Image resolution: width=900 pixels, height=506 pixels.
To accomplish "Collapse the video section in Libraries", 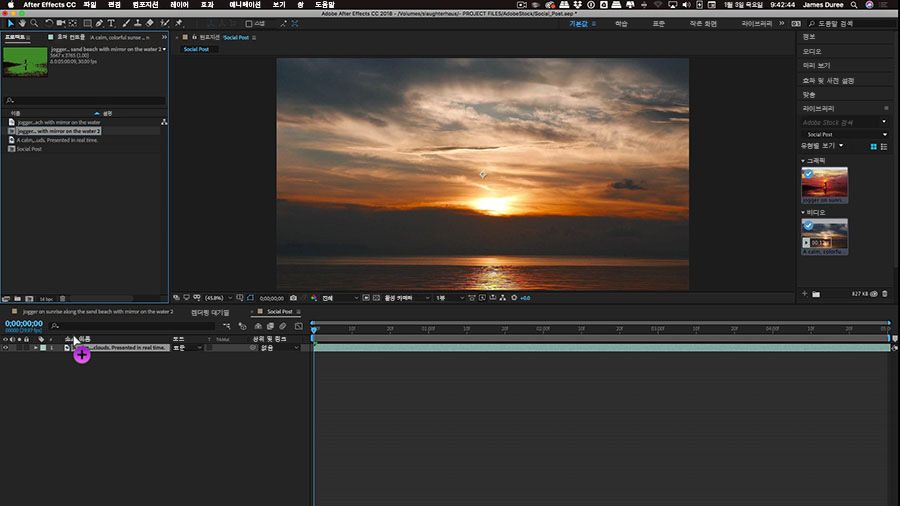I will pyautogui.click(x=803, y=212).
